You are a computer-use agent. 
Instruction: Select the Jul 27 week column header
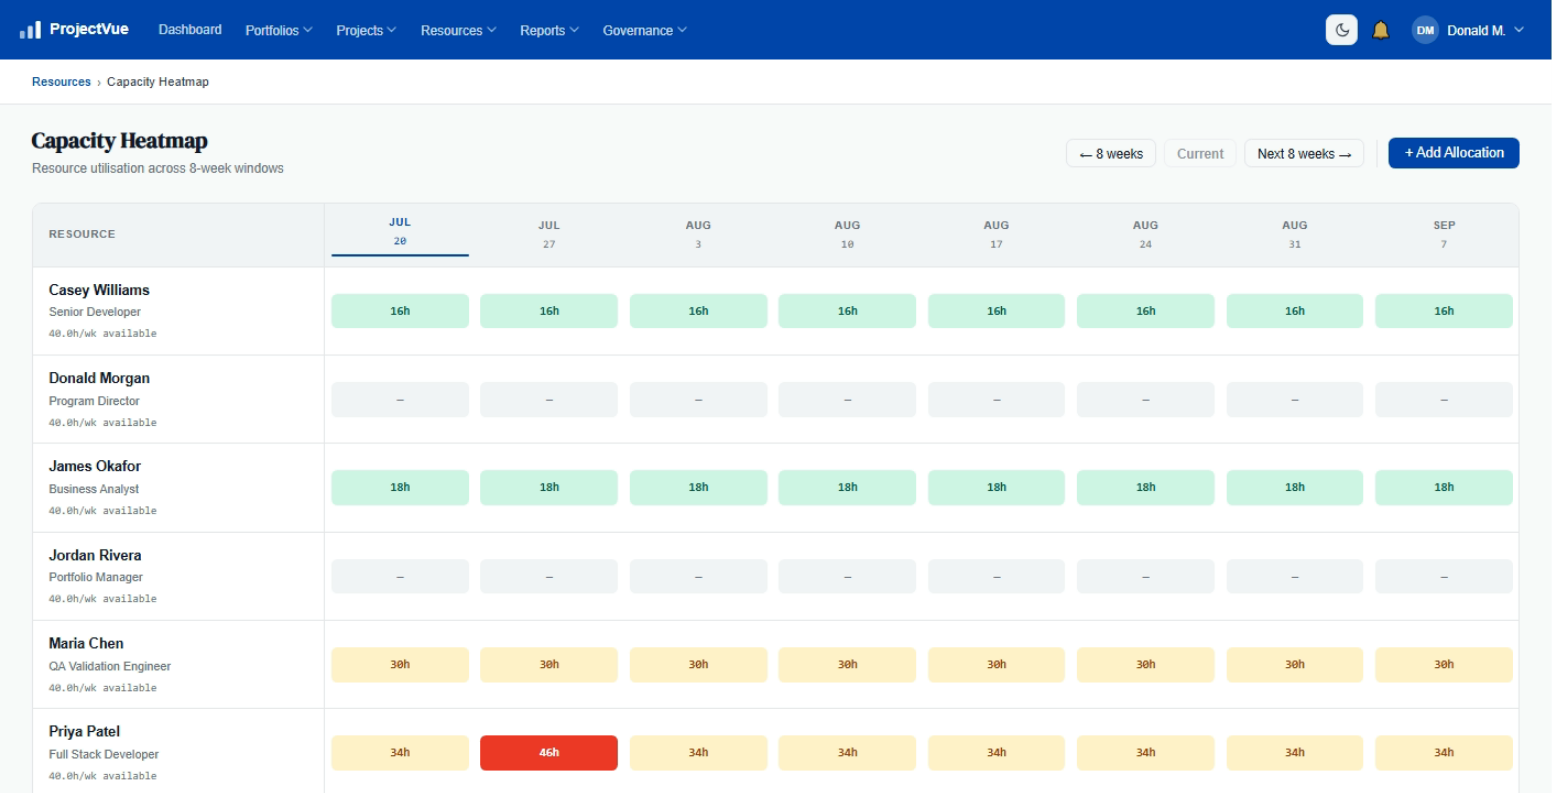click(x=549, y=234)
